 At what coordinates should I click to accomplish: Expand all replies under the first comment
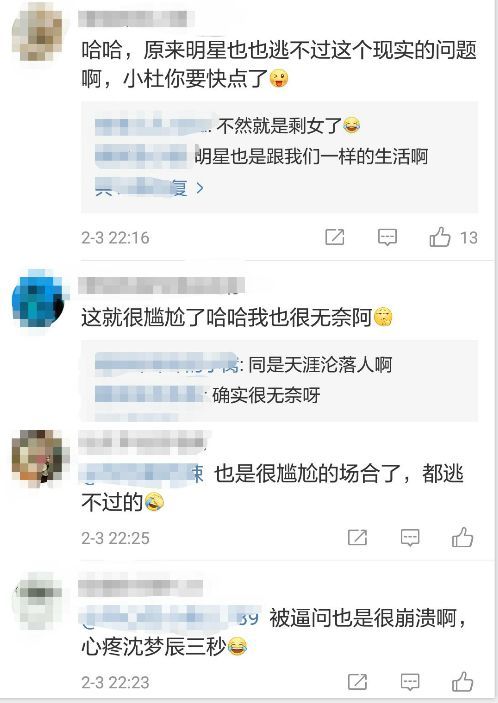[149, 187]
